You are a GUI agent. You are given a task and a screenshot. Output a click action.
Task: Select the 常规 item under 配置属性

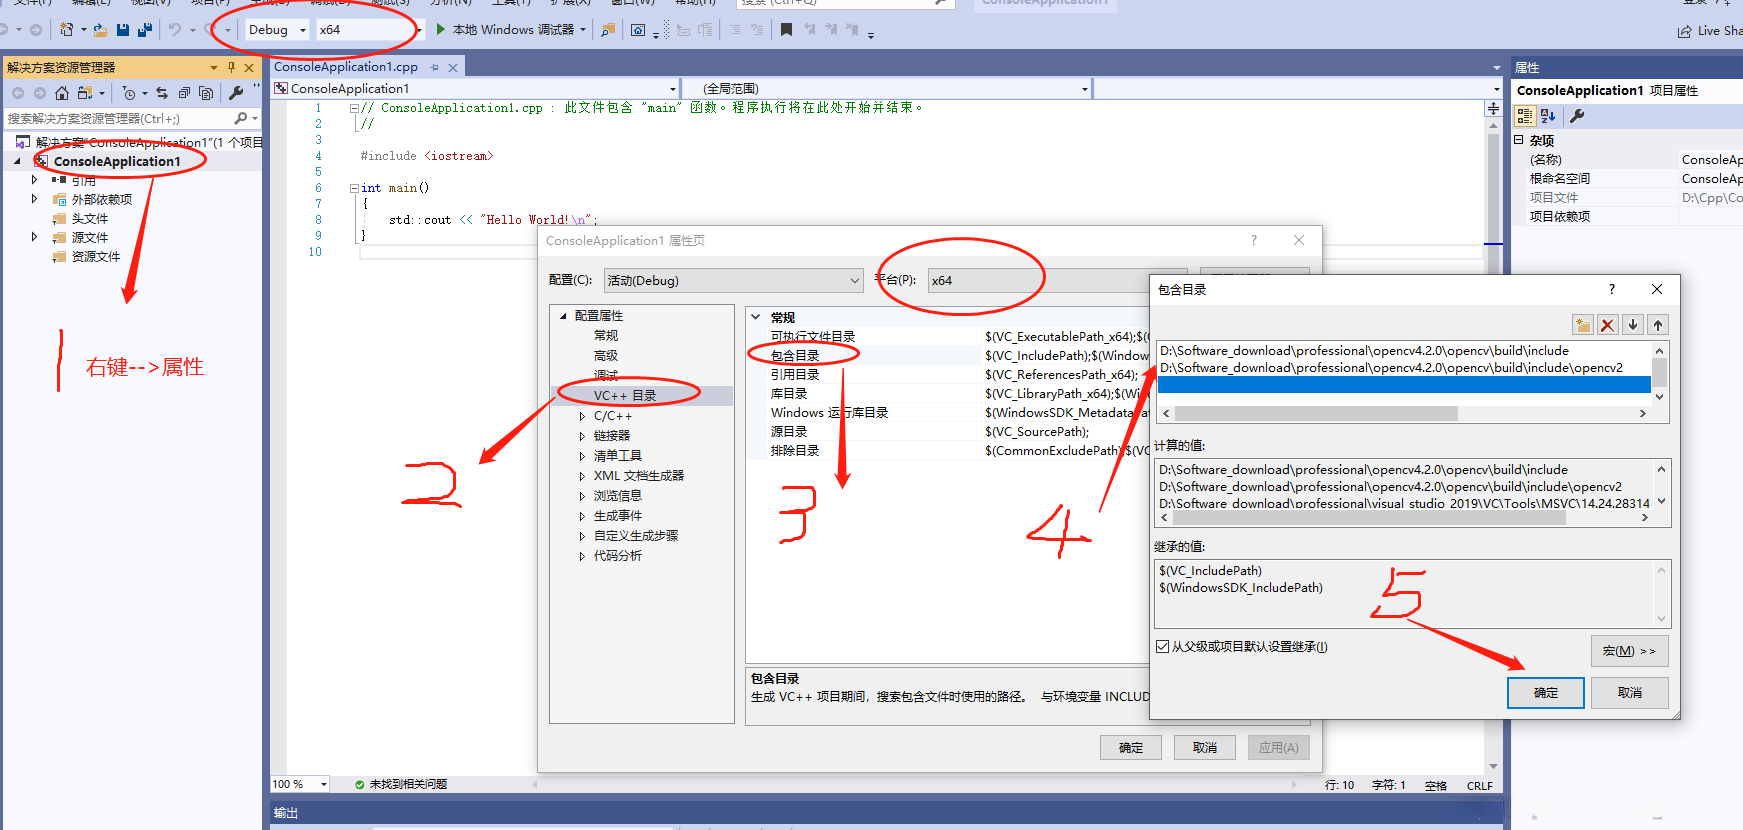[x=606, y=336]
